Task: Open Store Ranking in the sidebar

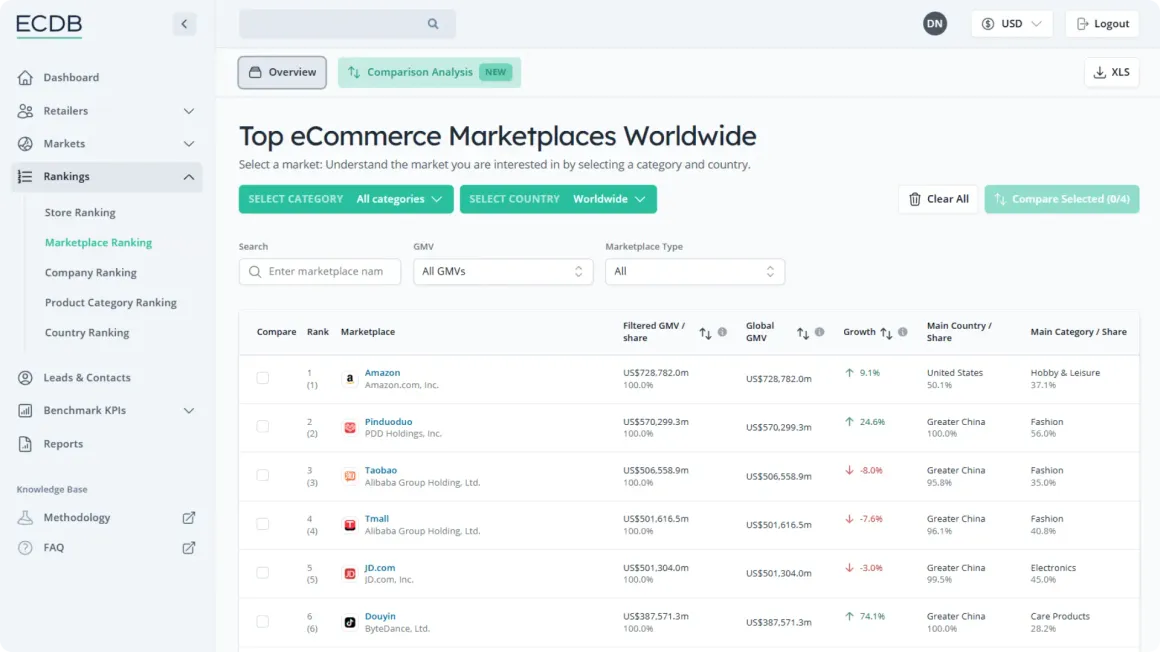Action: pos(80,212)
